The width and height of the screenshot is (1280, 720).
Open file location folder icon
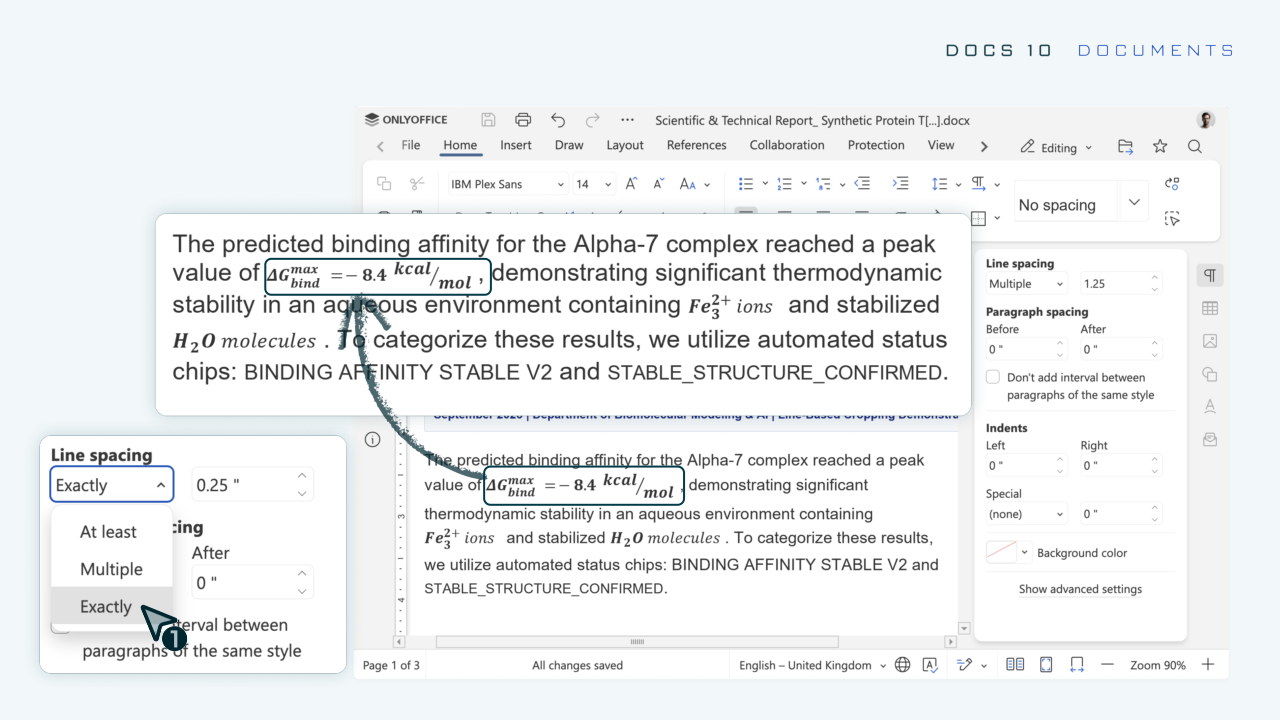click(x=1125, y=147)
